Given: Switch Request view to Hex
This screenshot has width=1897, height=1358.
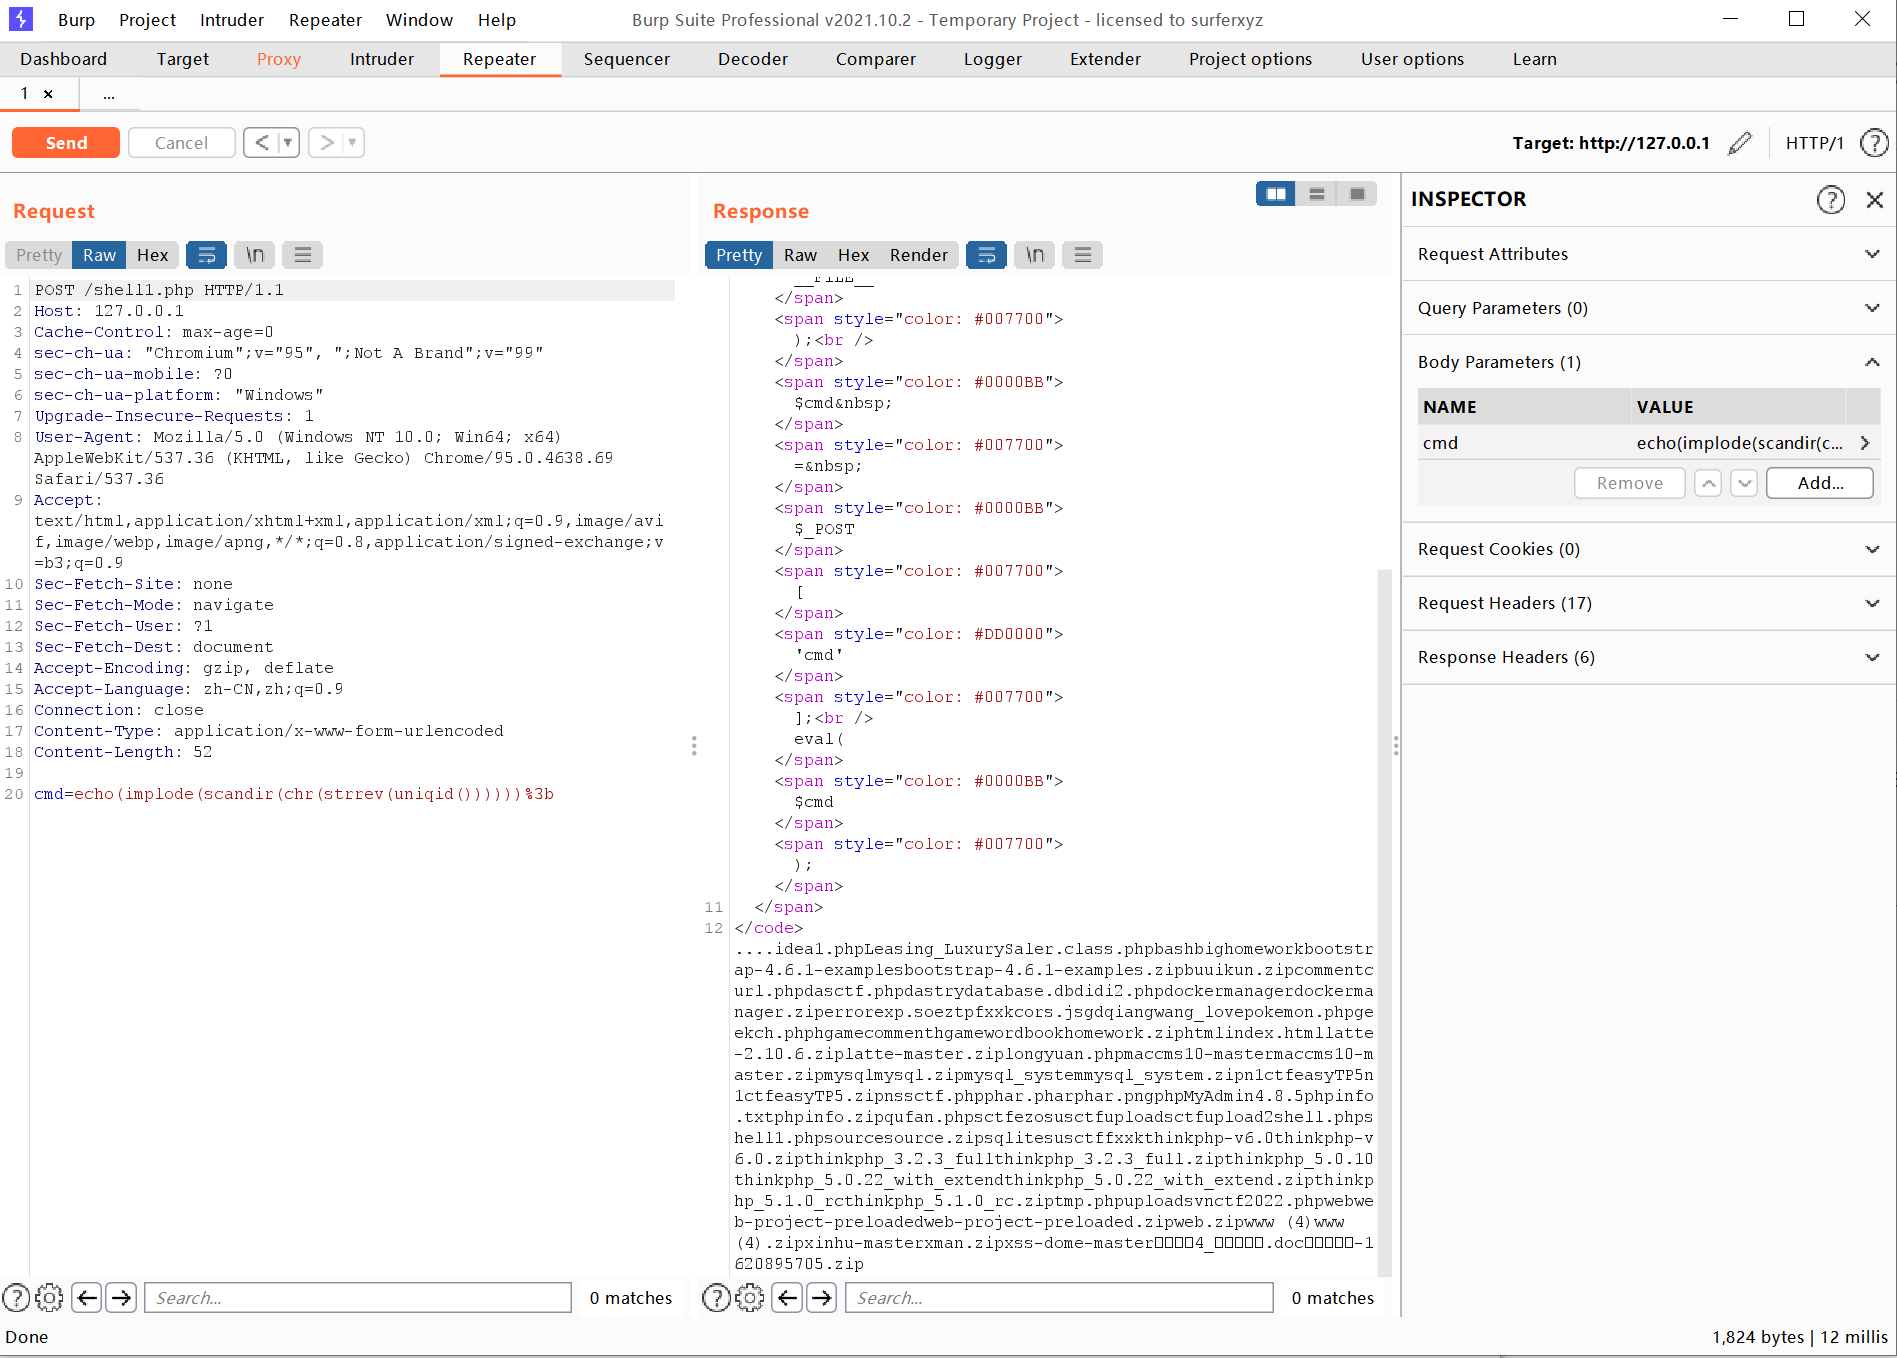Looking at the screenshot, I should point(152,255).
